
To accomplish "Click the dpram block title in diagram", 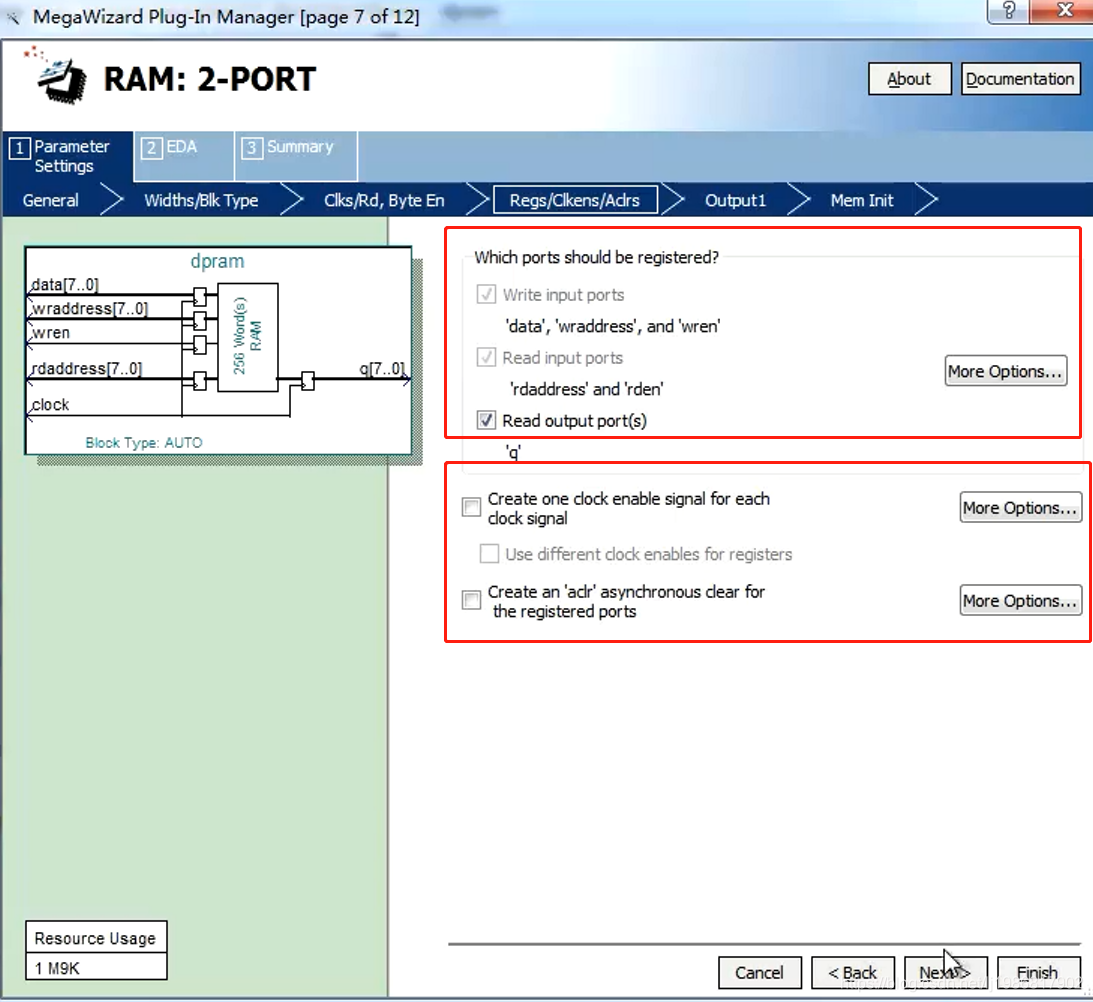I will pyautogui.click(x=217, y=261).
